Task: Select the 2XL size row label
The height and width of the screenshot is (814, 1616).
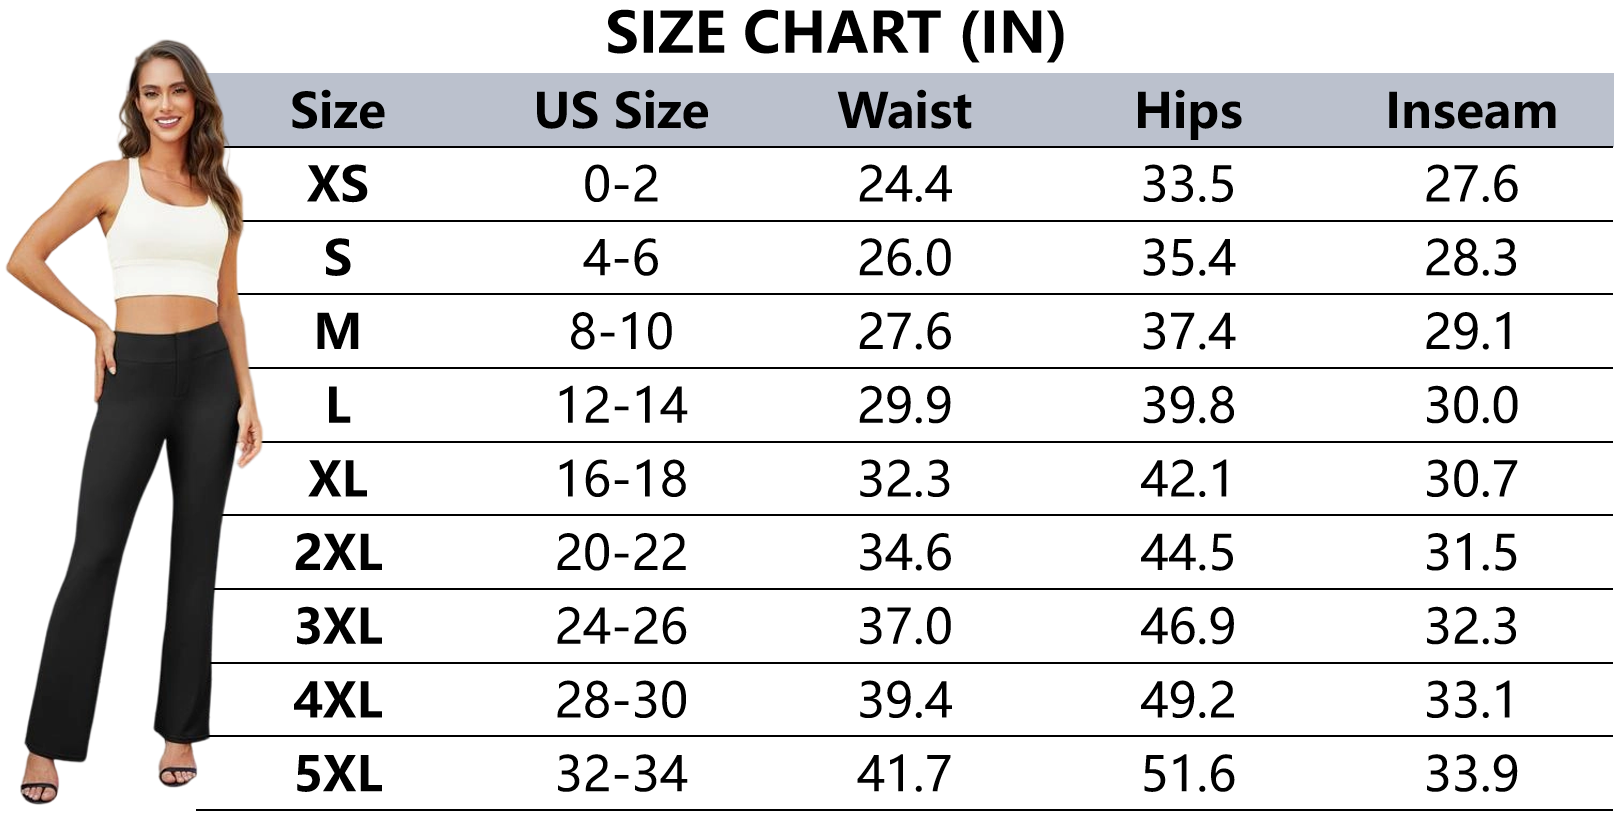Action: pyautogui.click(x=338, y=553)
